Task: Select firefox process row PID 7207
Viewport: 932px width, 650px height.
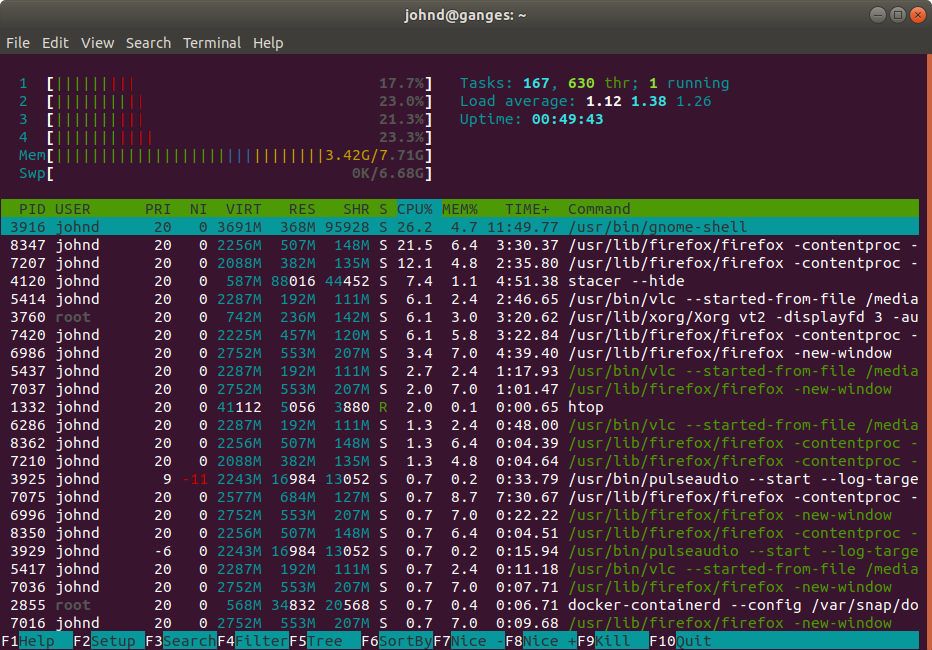Action: tap(459, 263)
